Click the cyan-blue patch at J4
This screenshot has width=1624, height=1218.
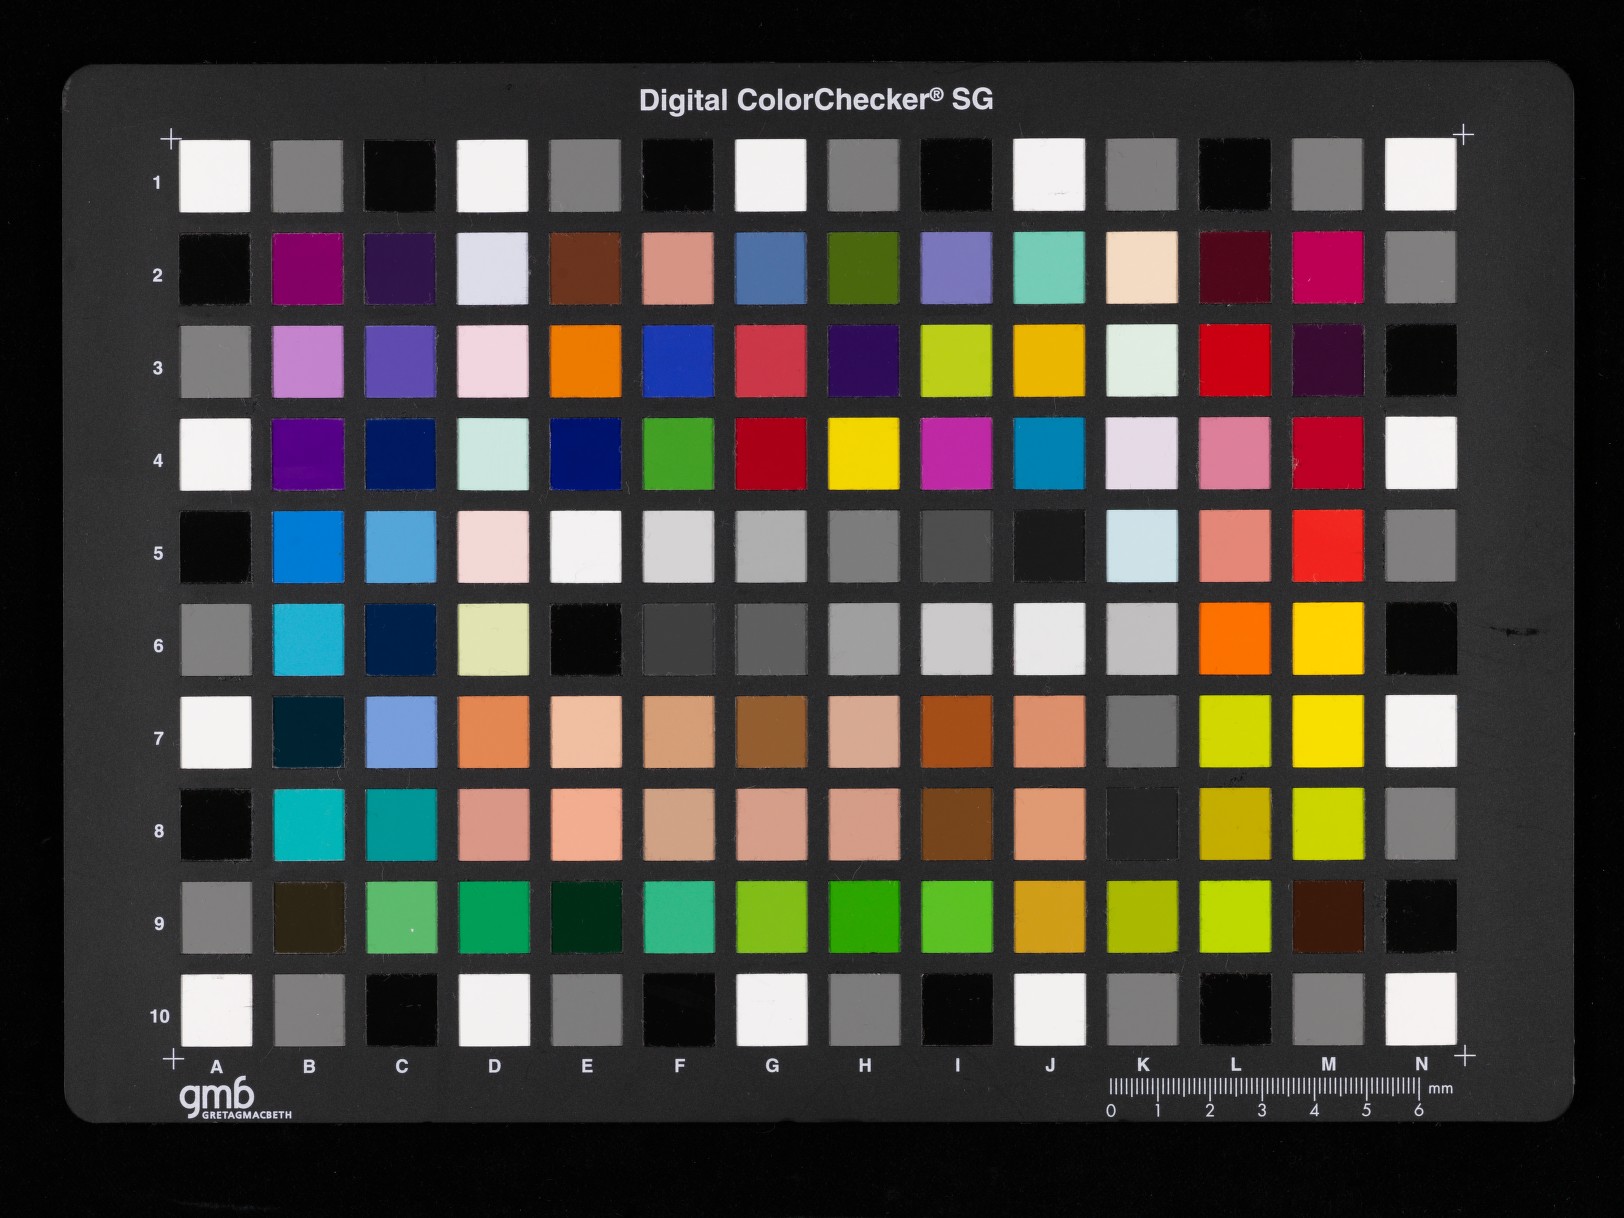click(1049, 453)
